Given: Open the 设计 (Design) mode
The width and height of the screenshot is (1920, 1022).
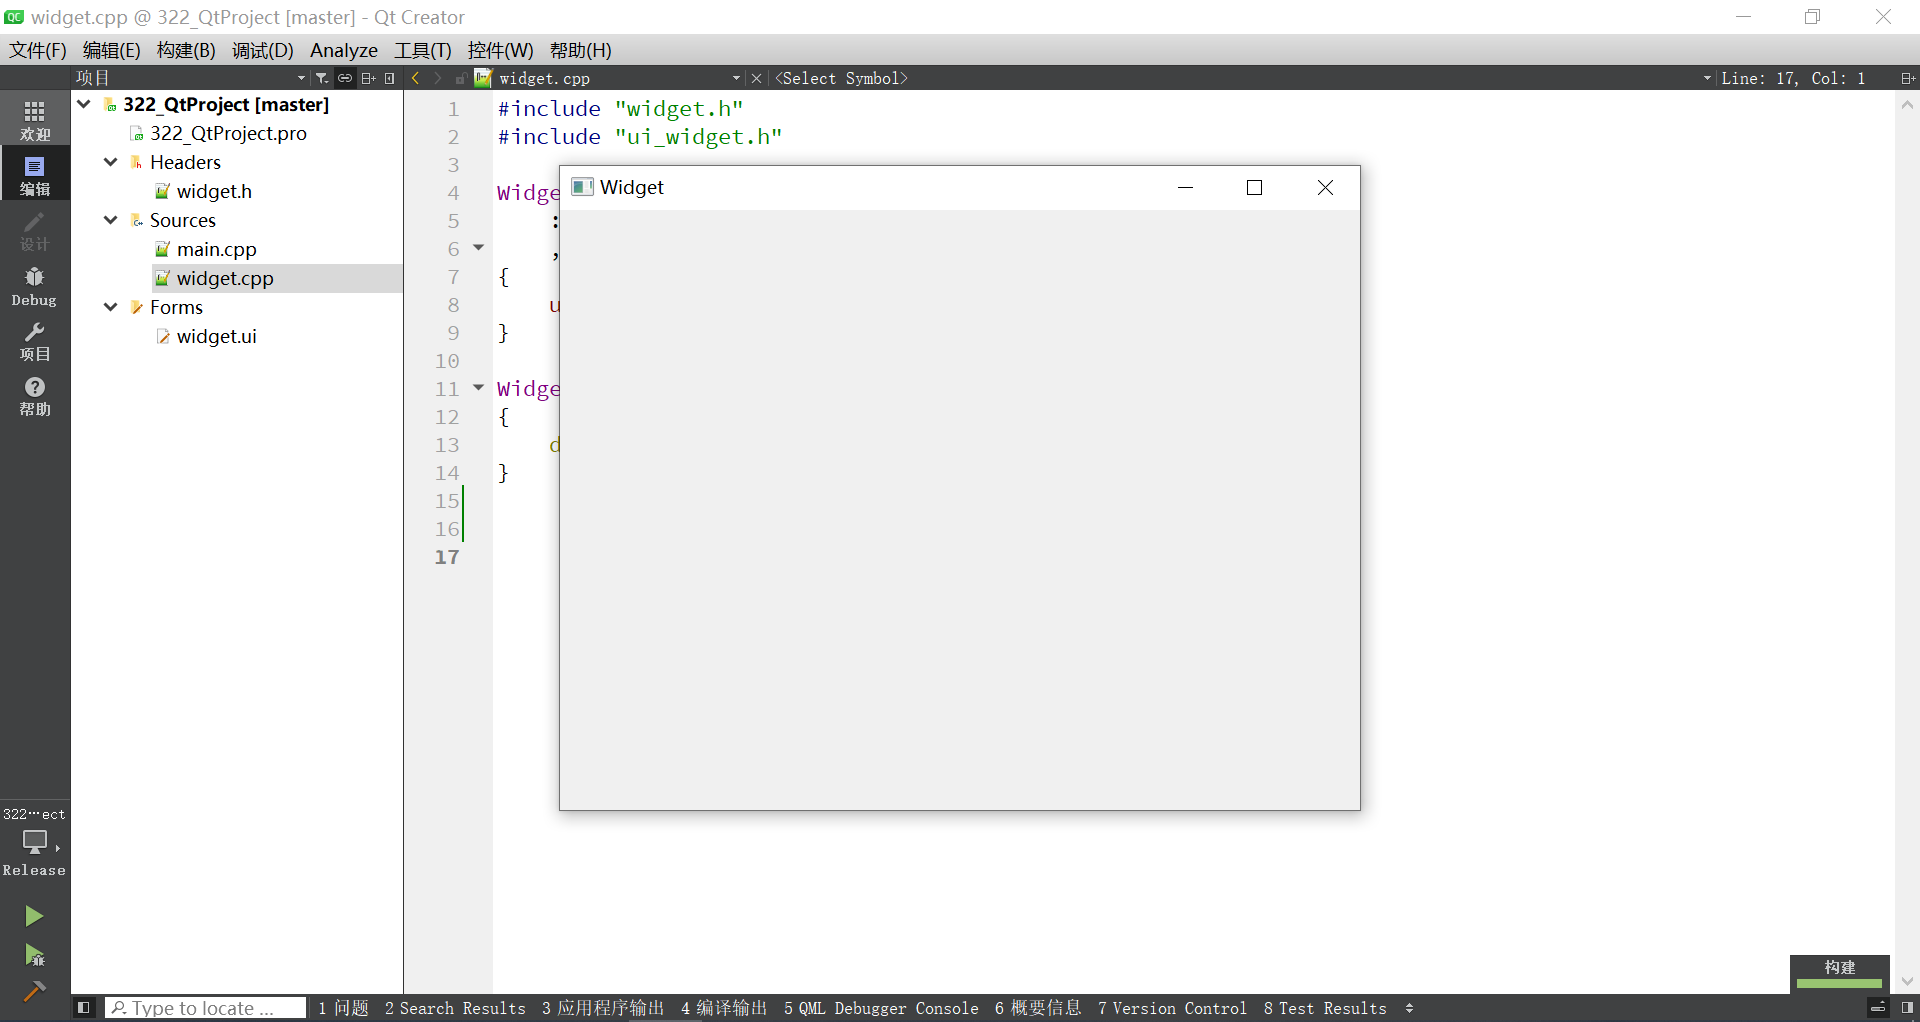Looking at the screenshot, I should tap(35, 230).
